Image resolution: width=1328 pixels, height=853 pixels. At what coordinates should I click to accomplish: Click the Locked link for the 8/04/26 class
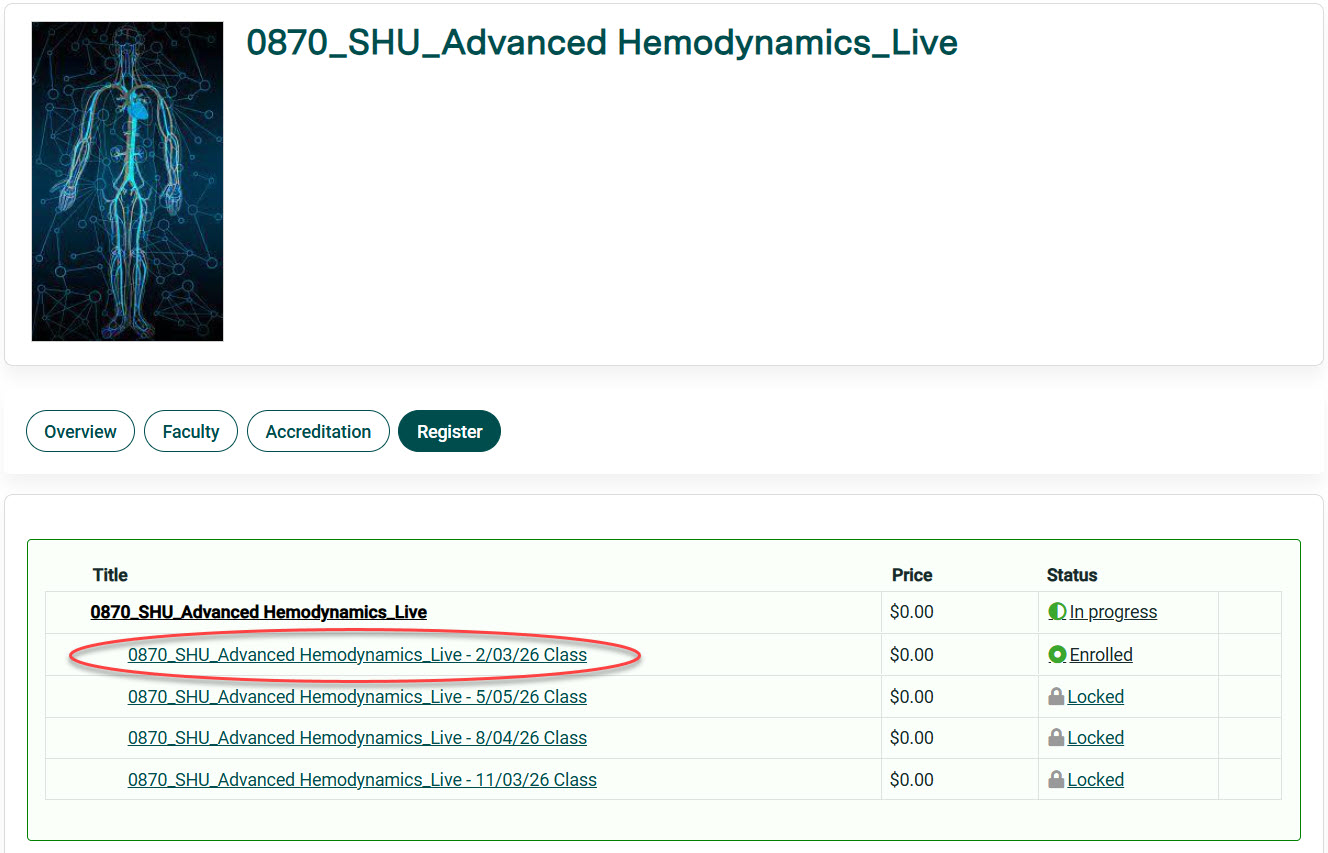(1097, 737)
